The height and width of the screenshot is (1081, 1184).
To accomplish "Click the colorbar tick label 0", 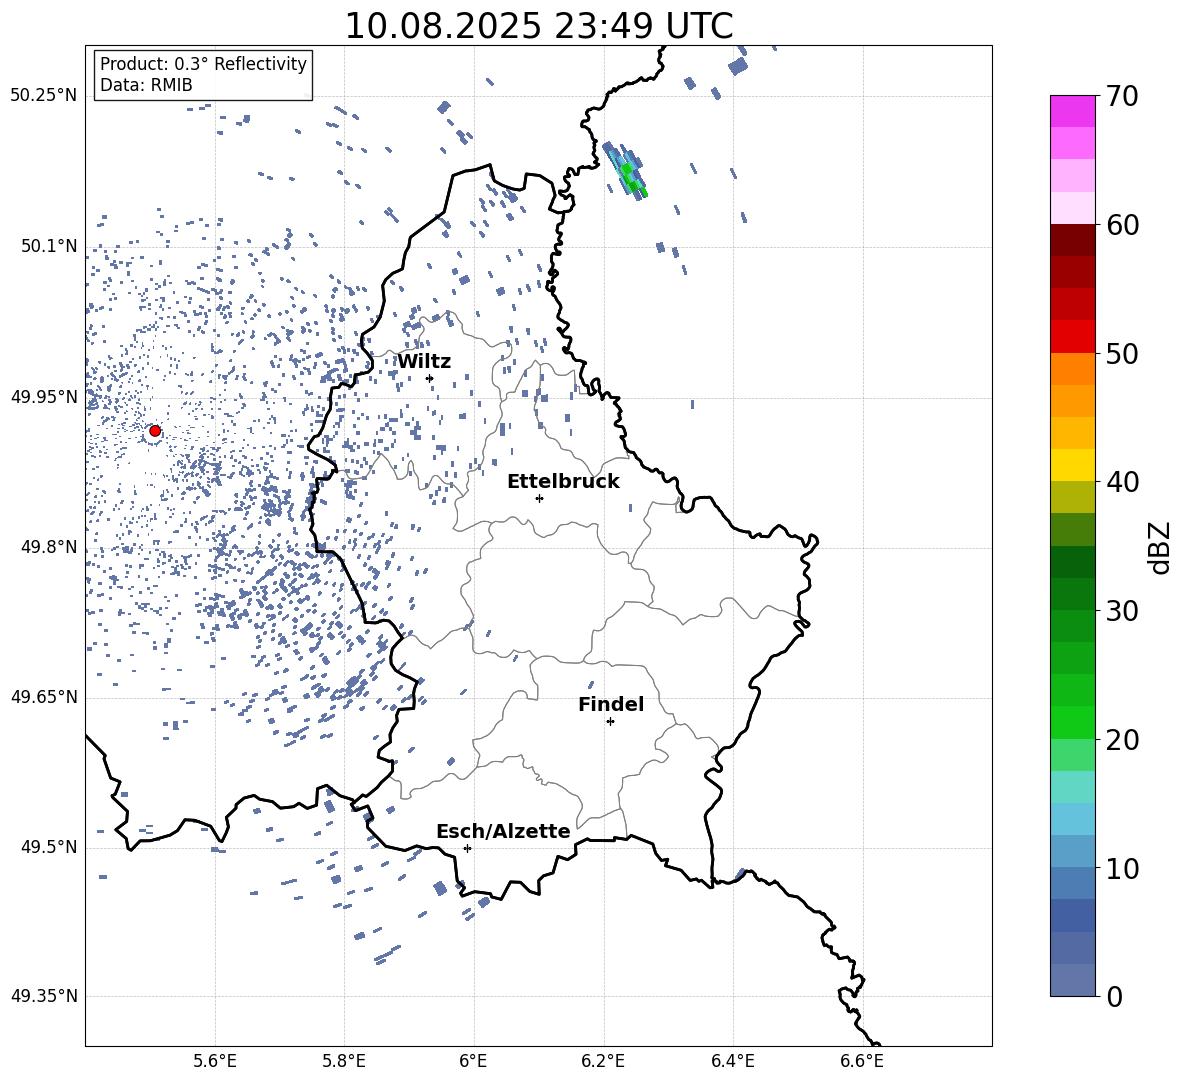I will click(1114, 996).
